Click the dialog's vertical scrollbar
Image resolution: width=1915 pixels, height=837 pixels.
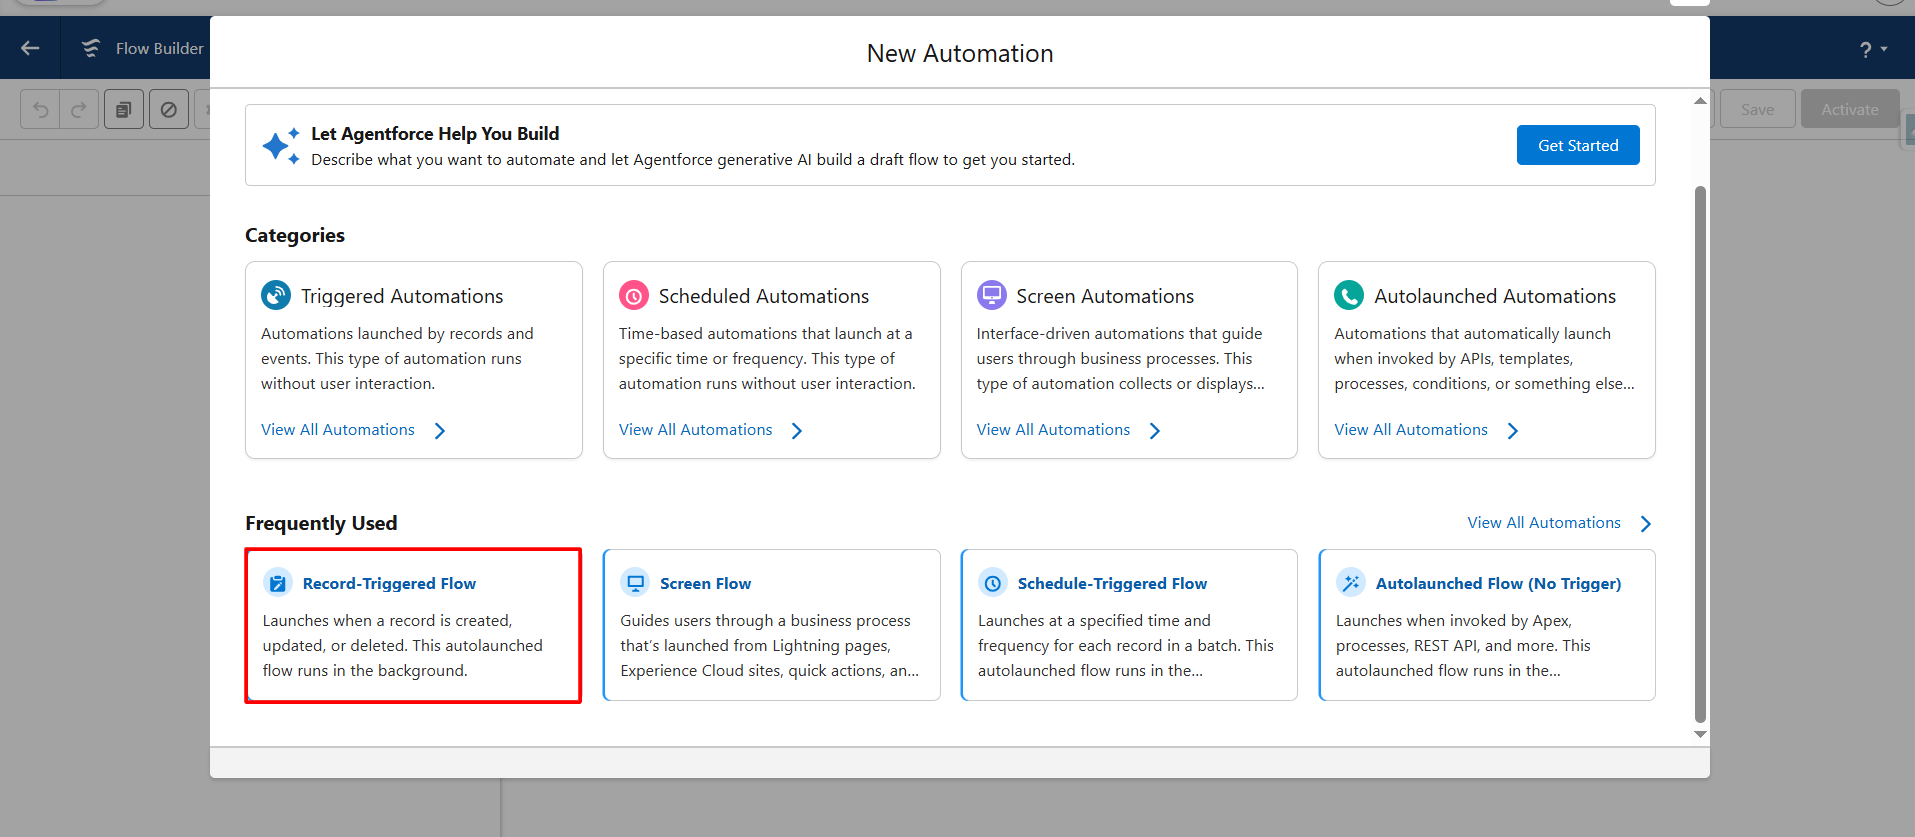point(1700,450)
